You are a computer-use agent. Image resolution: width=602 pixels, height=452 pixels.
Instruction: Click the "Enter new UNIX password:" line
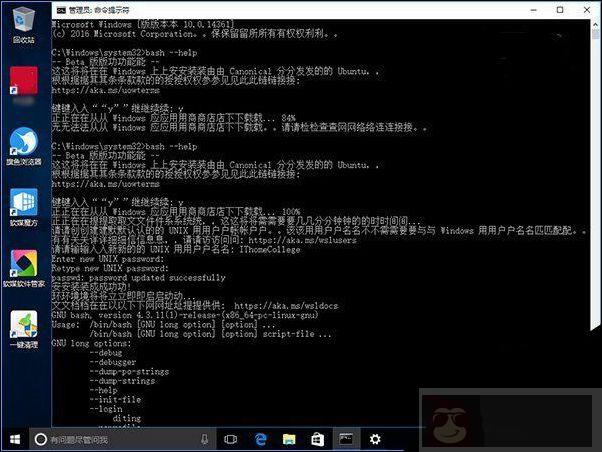(x=108, y=259)
